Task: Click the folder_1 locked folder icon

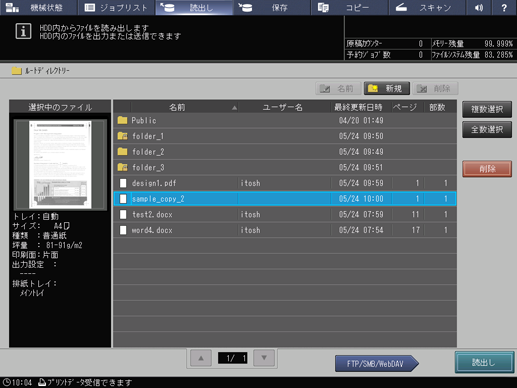Action: click(x=122, y=136)
